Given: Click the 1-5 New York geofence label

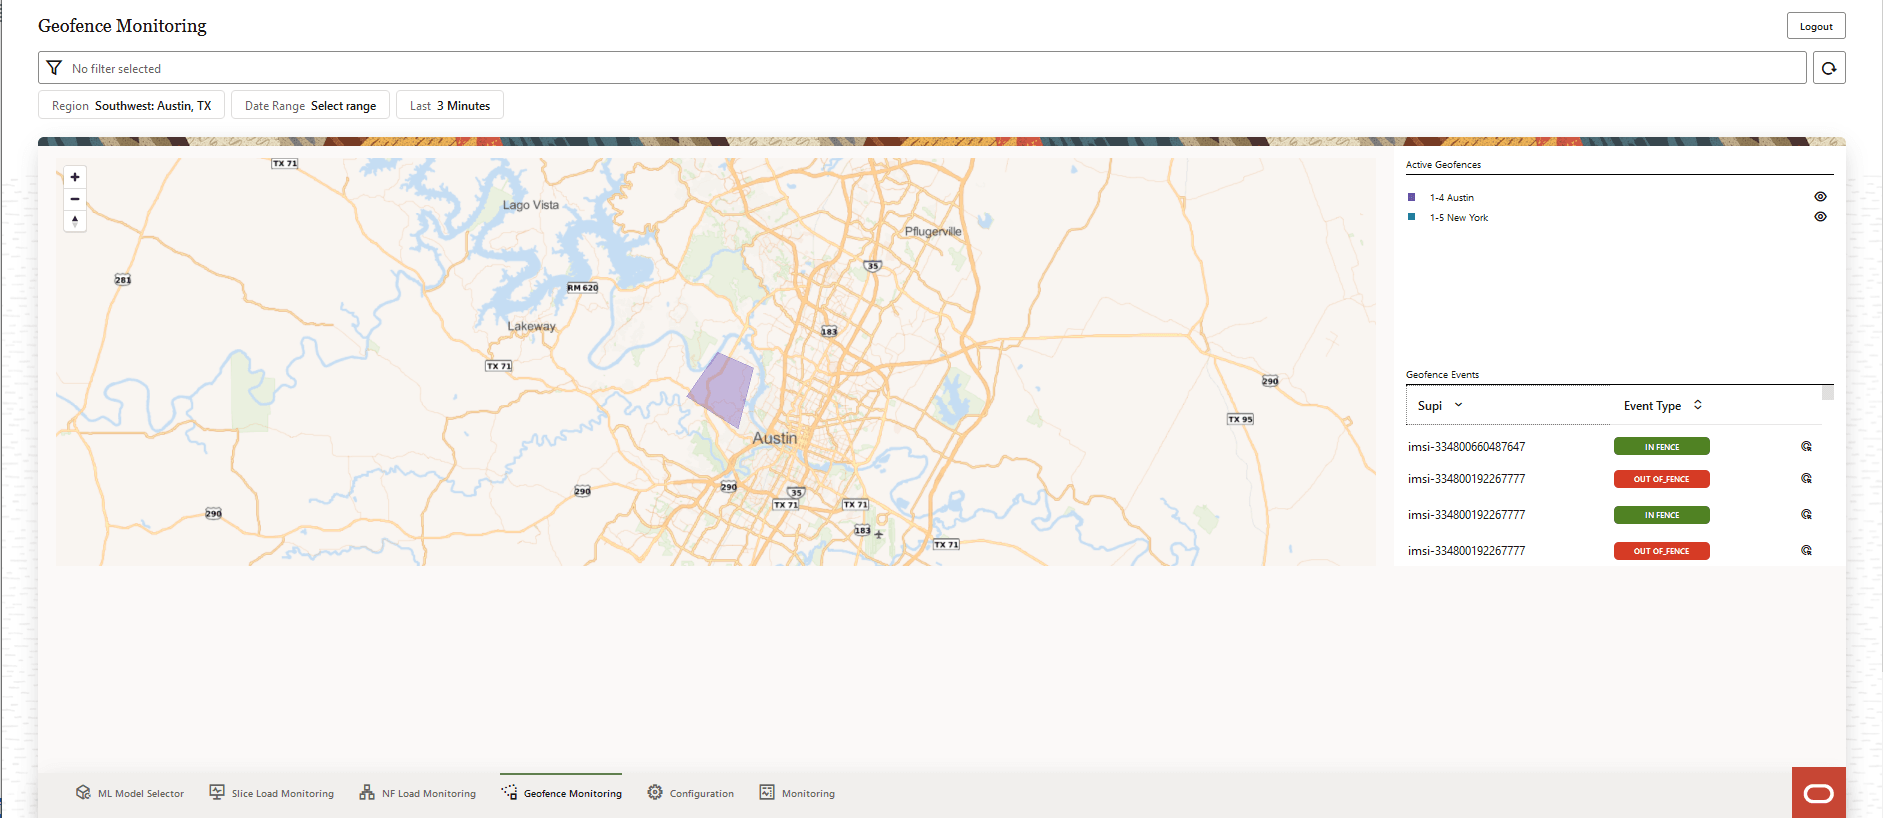Looking at the screenshot, I should (x=1458, y=218).
